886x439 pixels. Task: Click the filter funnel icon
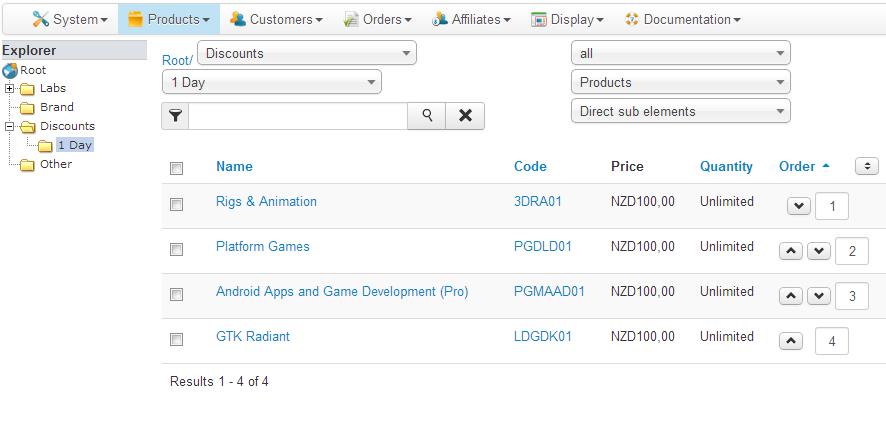(175, 116)
